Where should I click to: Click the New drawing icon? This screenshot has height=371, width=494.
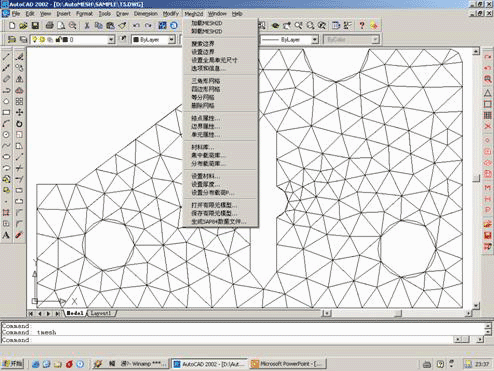[x=12, y=25]
